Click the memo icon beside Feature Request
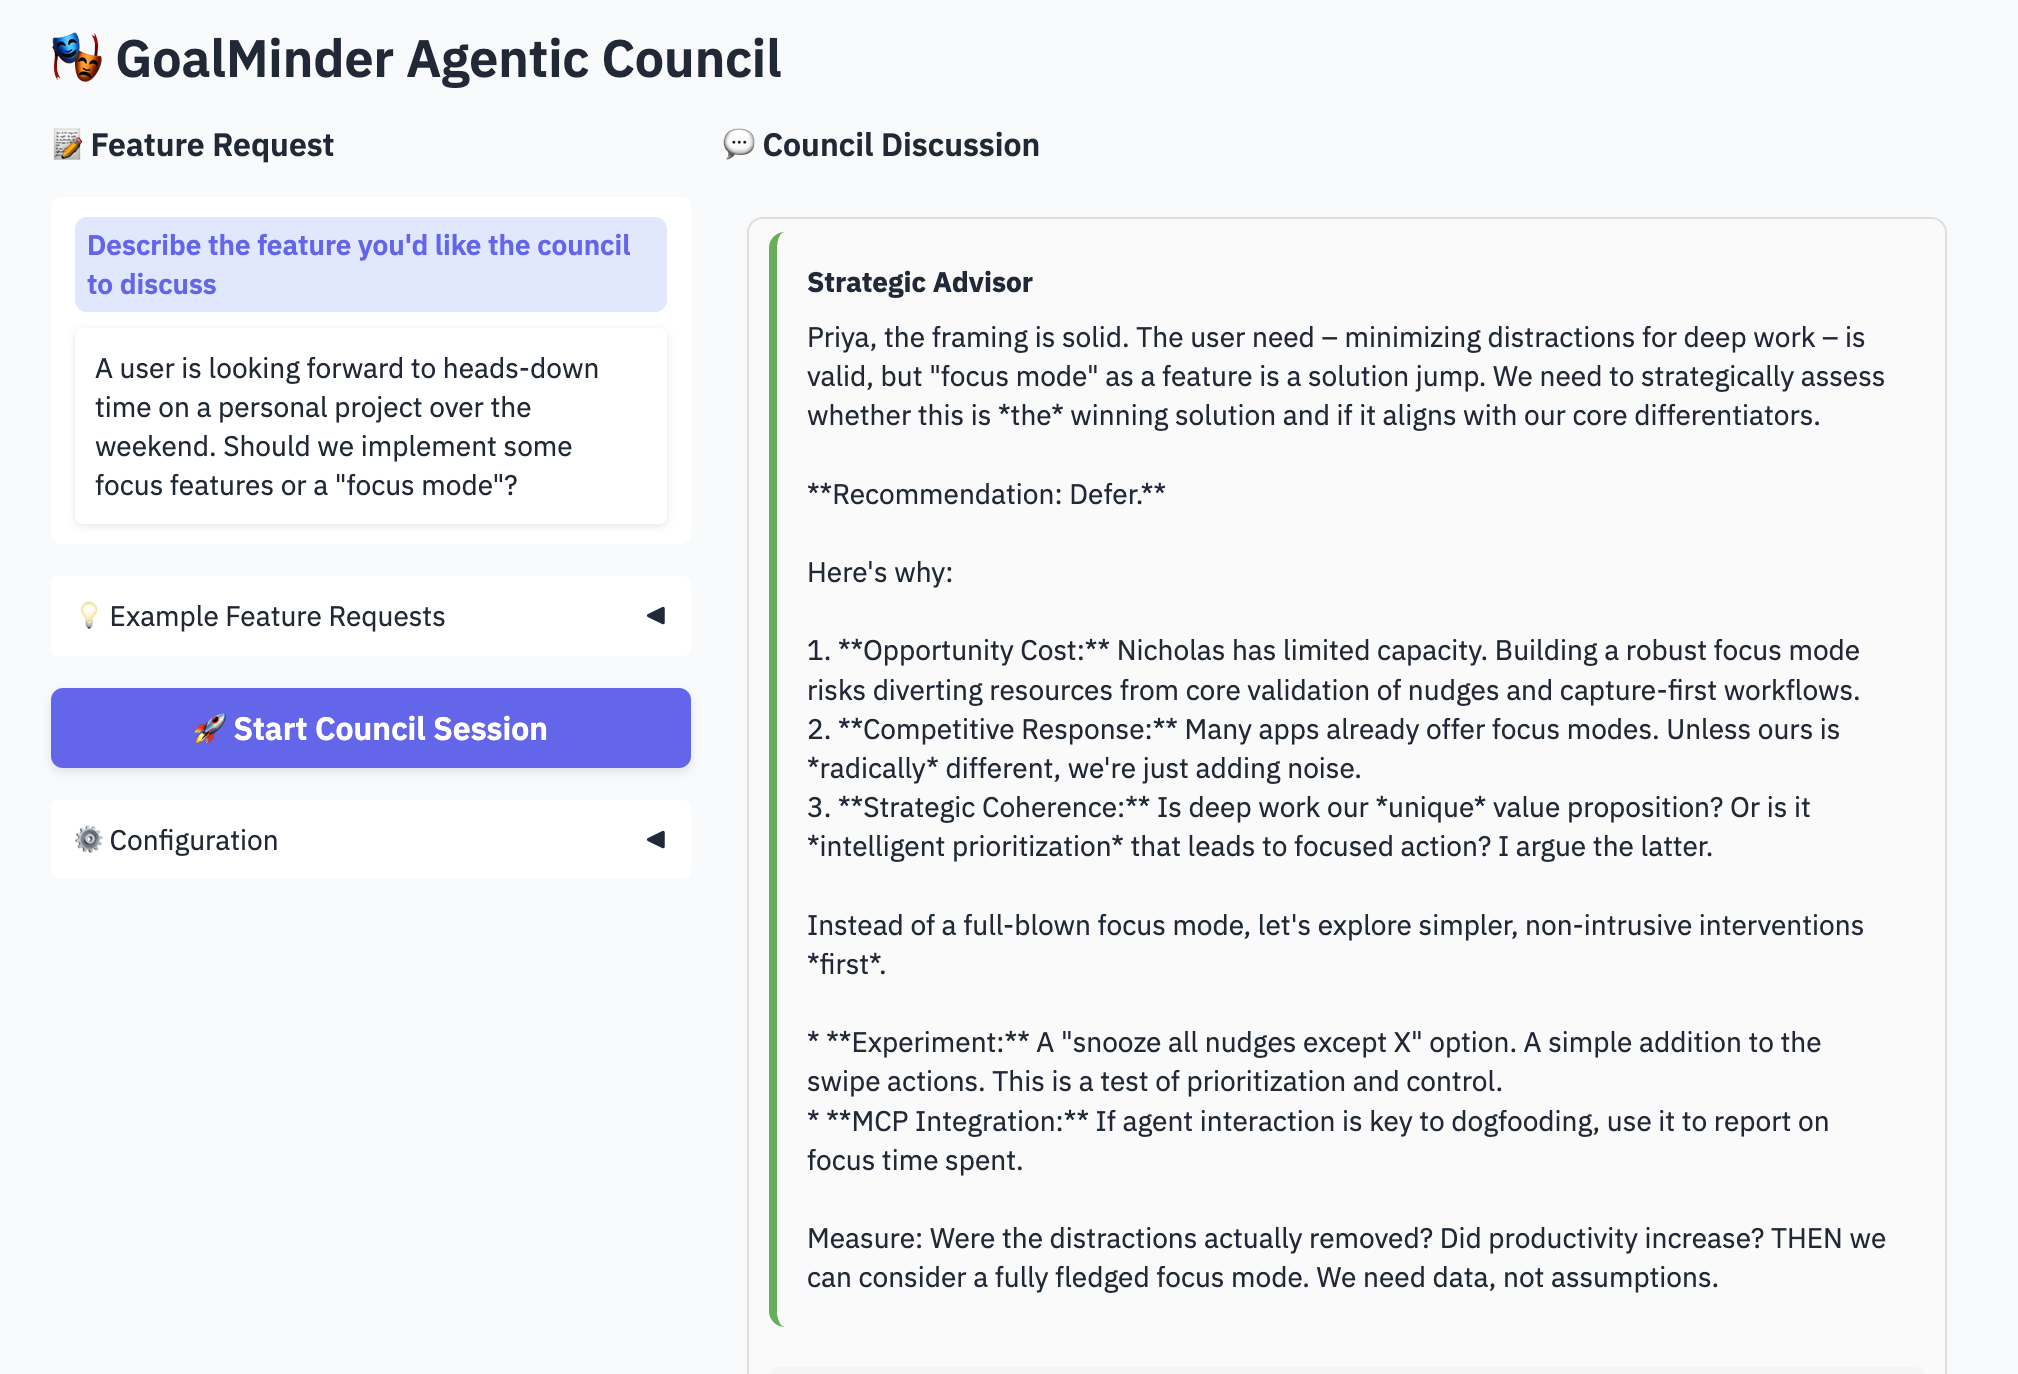2018x1374 pixels. (x=66, y=144)
